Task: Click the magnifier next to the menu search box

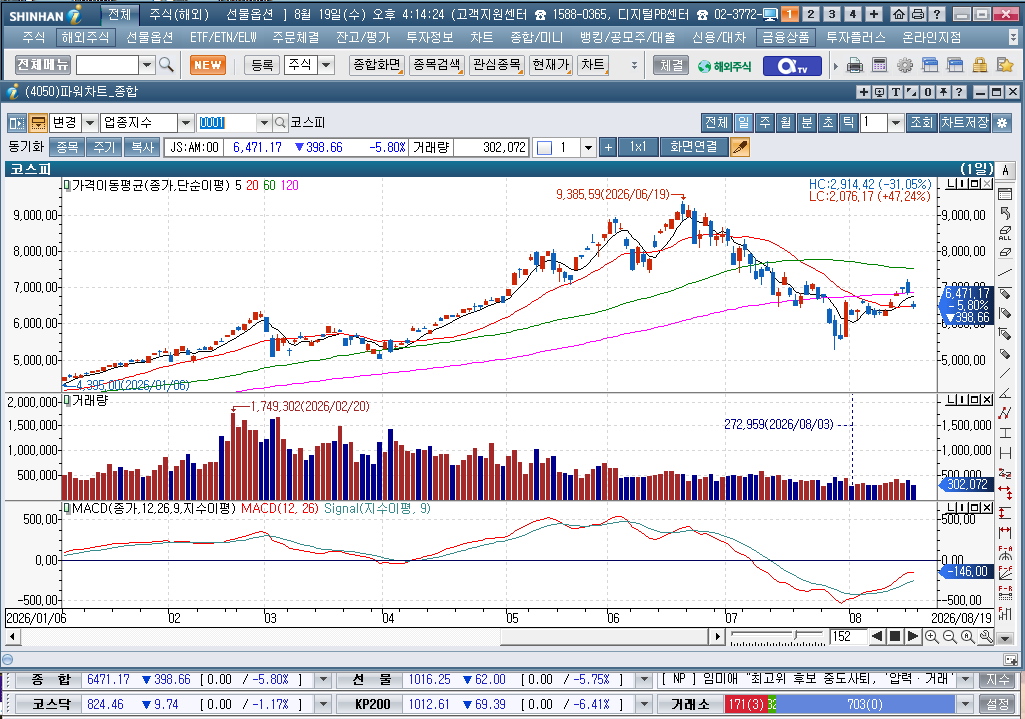Action: [166, 65]
